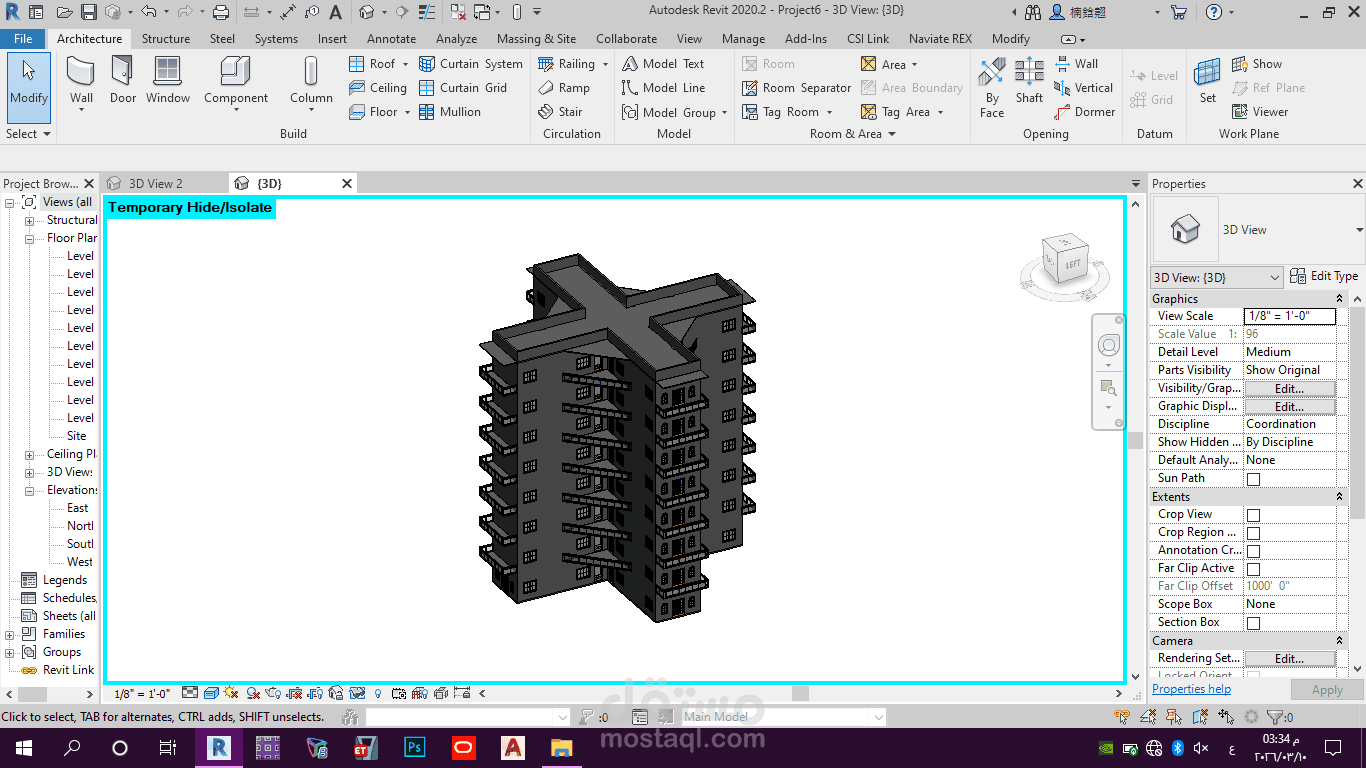Enable the Sun Path checkbox
1366x768 pixels.
tap(1253, 479)
